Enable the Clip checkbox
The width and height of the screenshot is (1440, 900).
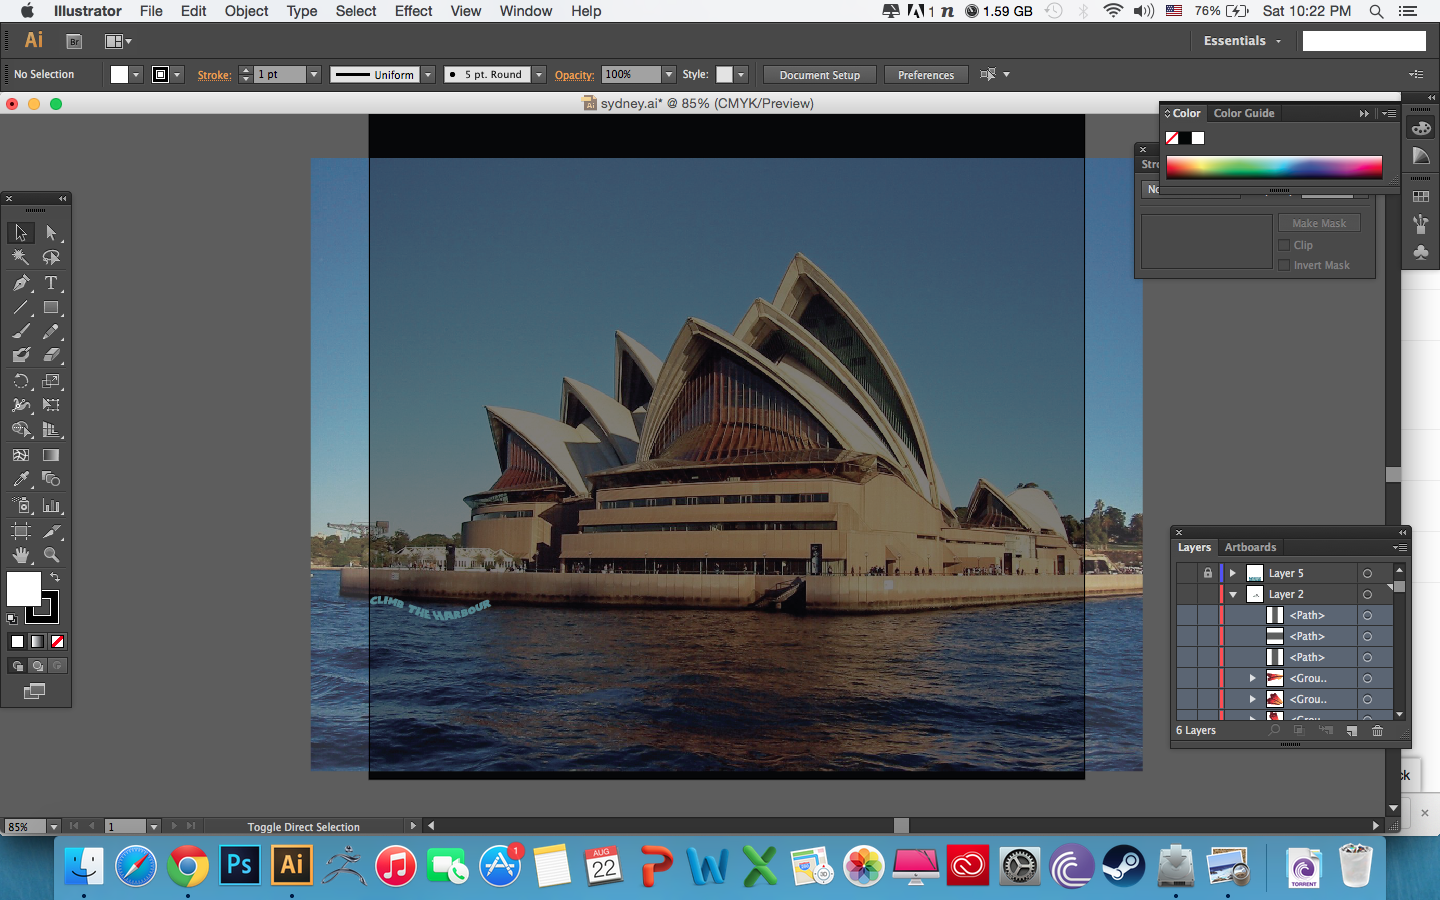(x=1284, y=245)
